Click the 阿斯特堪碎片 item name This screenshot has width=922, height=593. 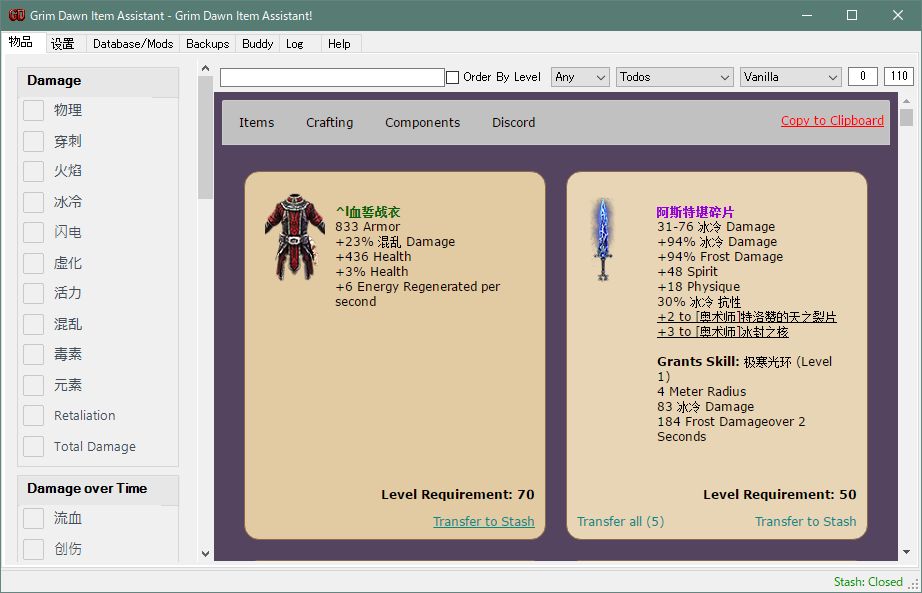tap(695, 212)
